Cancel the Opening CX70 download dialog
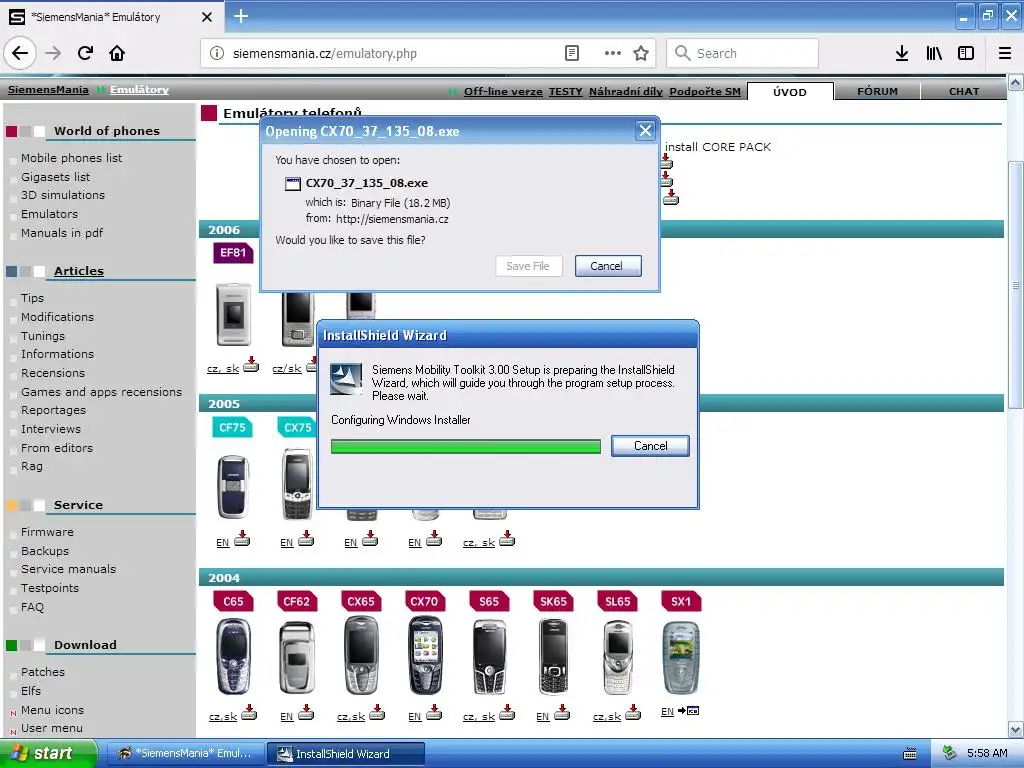 pos(607,266)
